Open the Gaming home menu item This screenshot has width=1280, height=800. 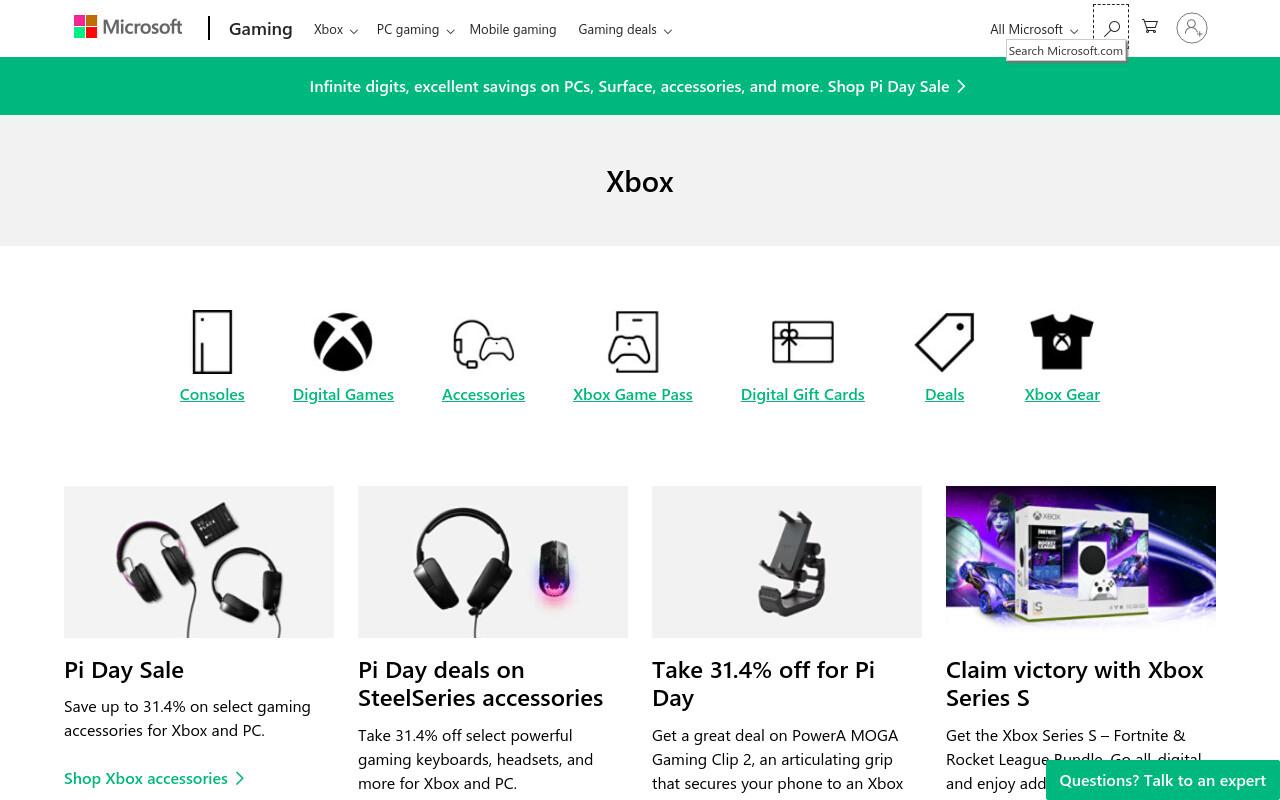click(x=260, y=29)
